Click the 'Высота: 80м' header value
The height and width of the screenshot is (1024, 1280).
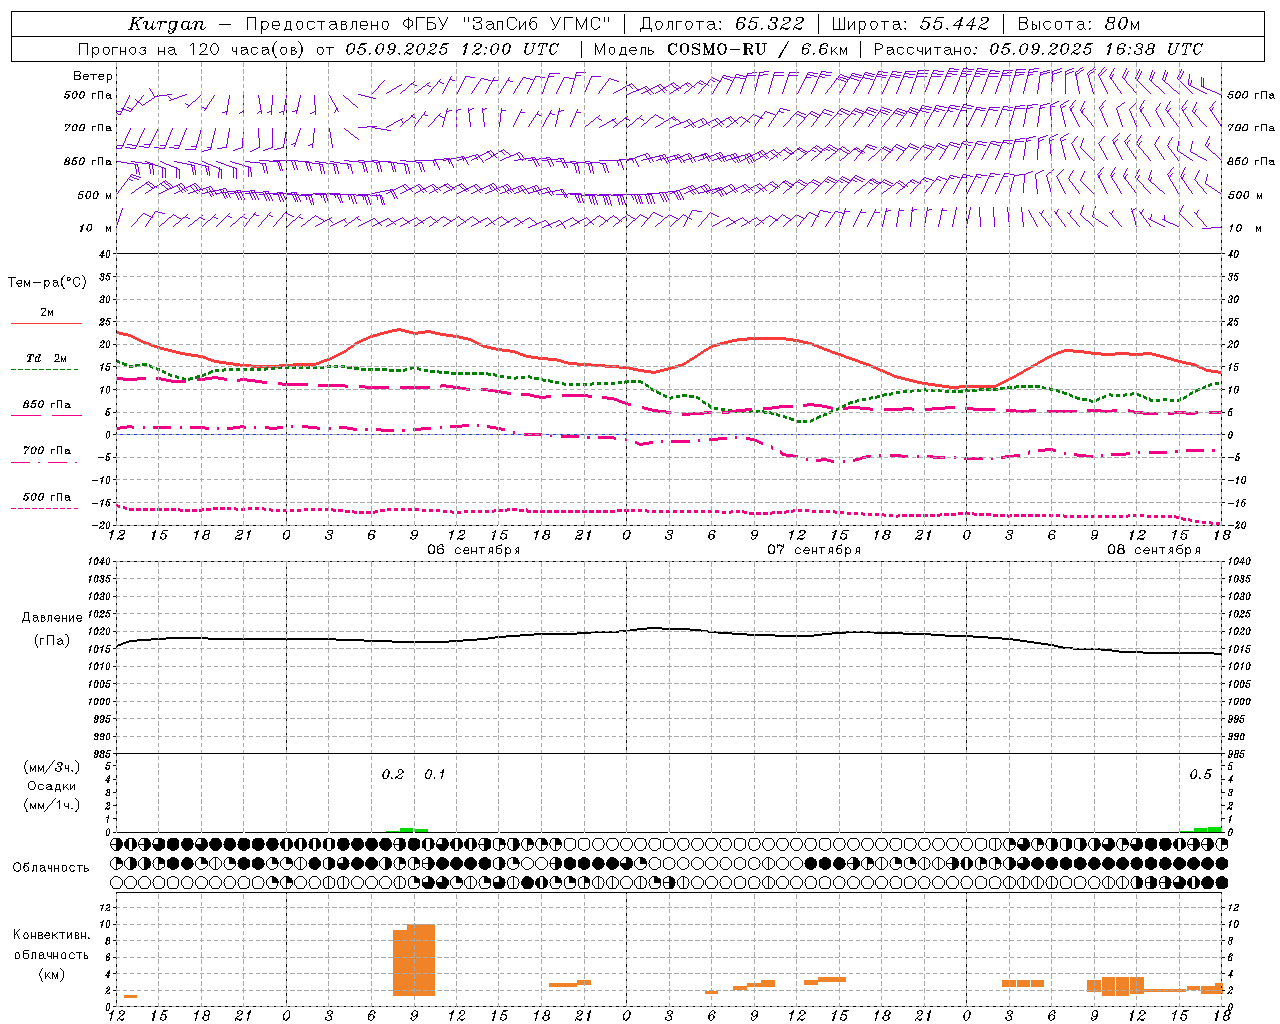(1079, 24)
